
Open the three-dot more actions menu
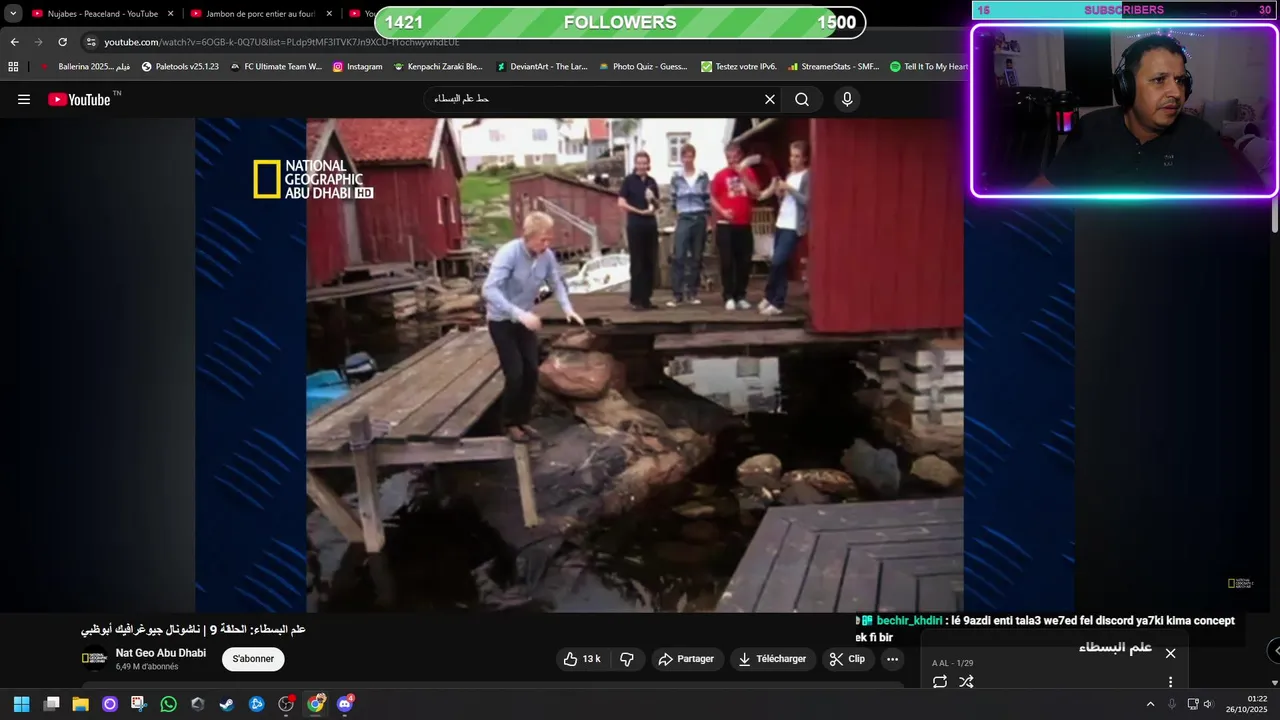892,659
